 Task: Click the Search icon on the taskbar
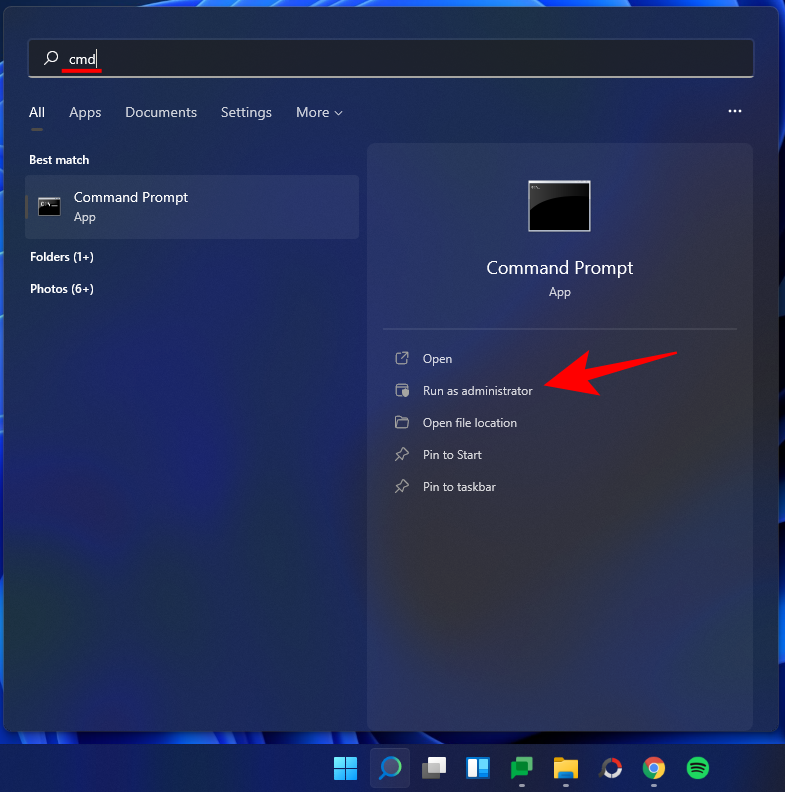point(390,768)
